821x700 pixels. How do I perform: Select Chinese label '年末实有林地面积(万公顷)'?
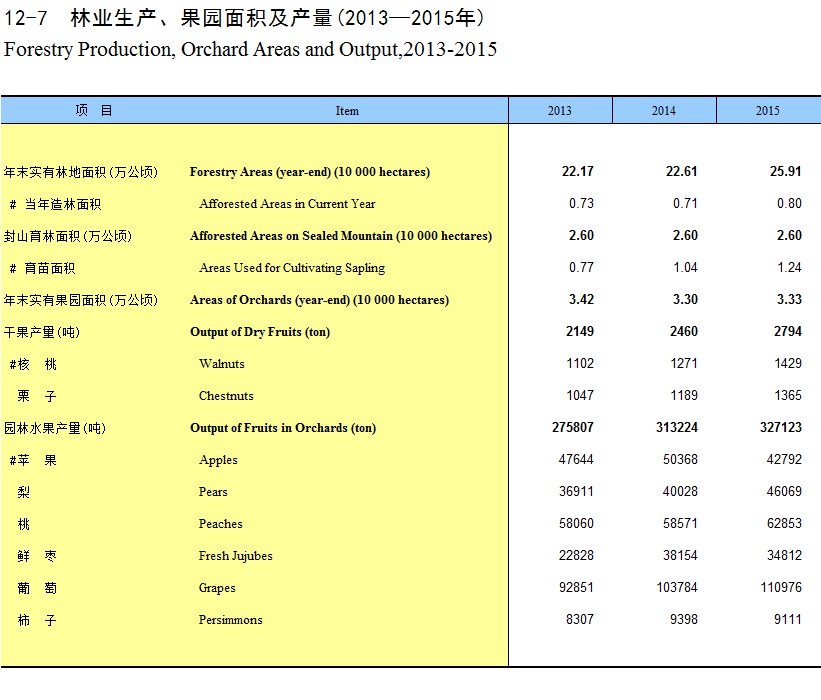pyautogui.click(x=81, y=172)
